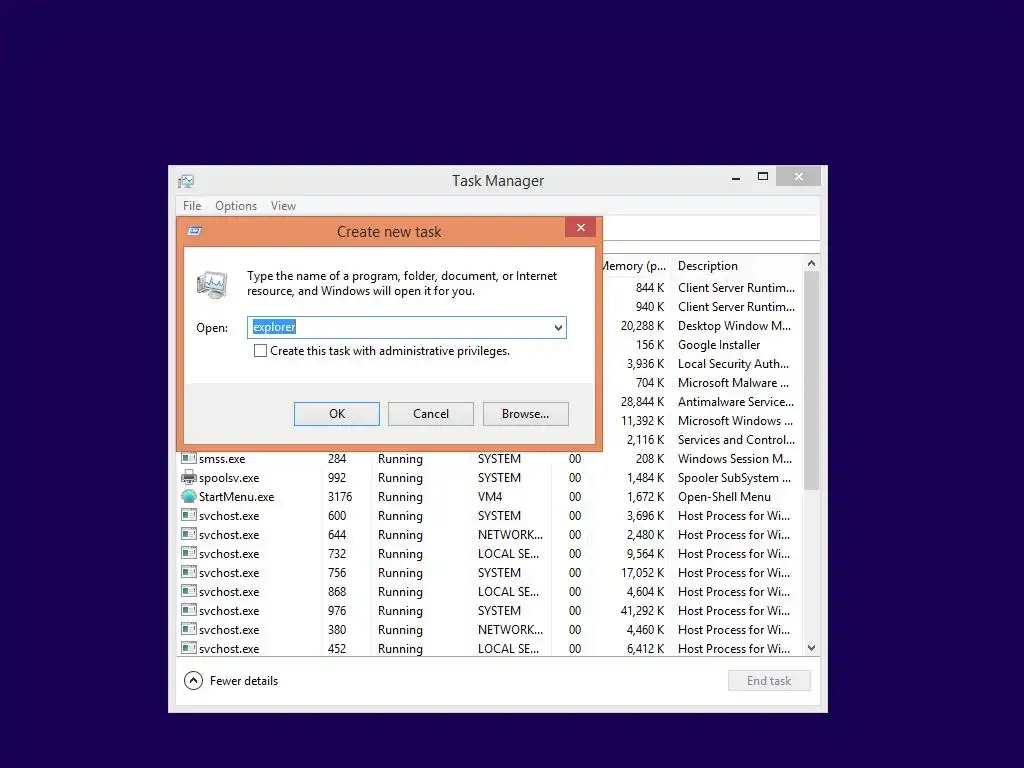The width and height of the screenshot is (1024, 768).
Task: Click Desktop Window M... description
Action: click(735, 325)
